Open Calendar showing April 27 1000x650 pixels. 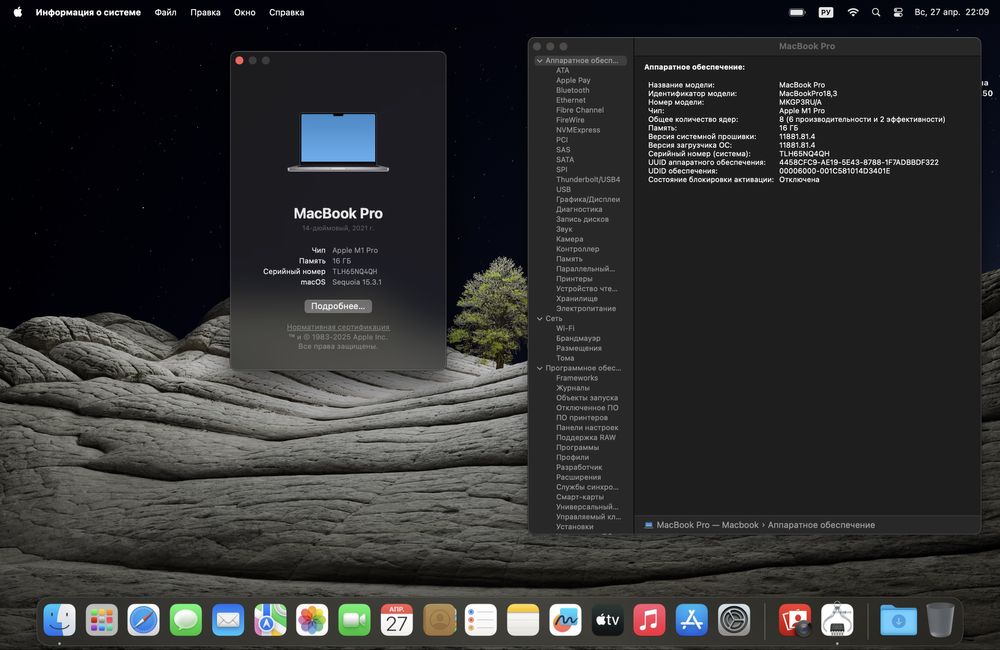tap(396, 619)
